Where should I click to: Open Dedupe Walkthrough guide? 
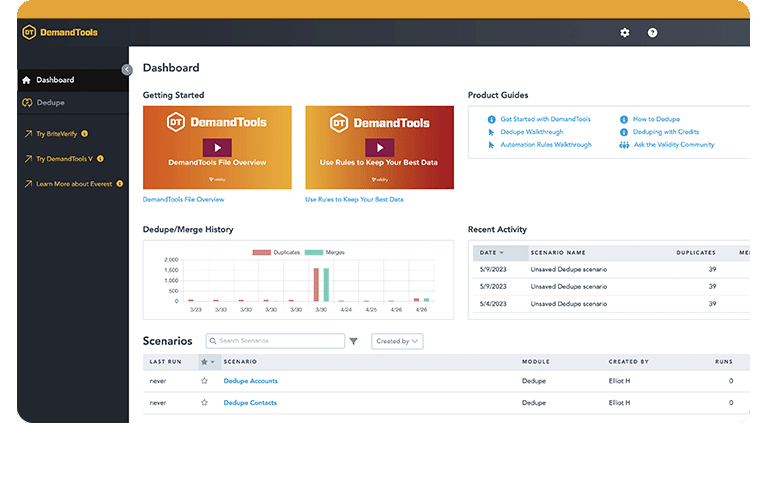pos(532,132)
